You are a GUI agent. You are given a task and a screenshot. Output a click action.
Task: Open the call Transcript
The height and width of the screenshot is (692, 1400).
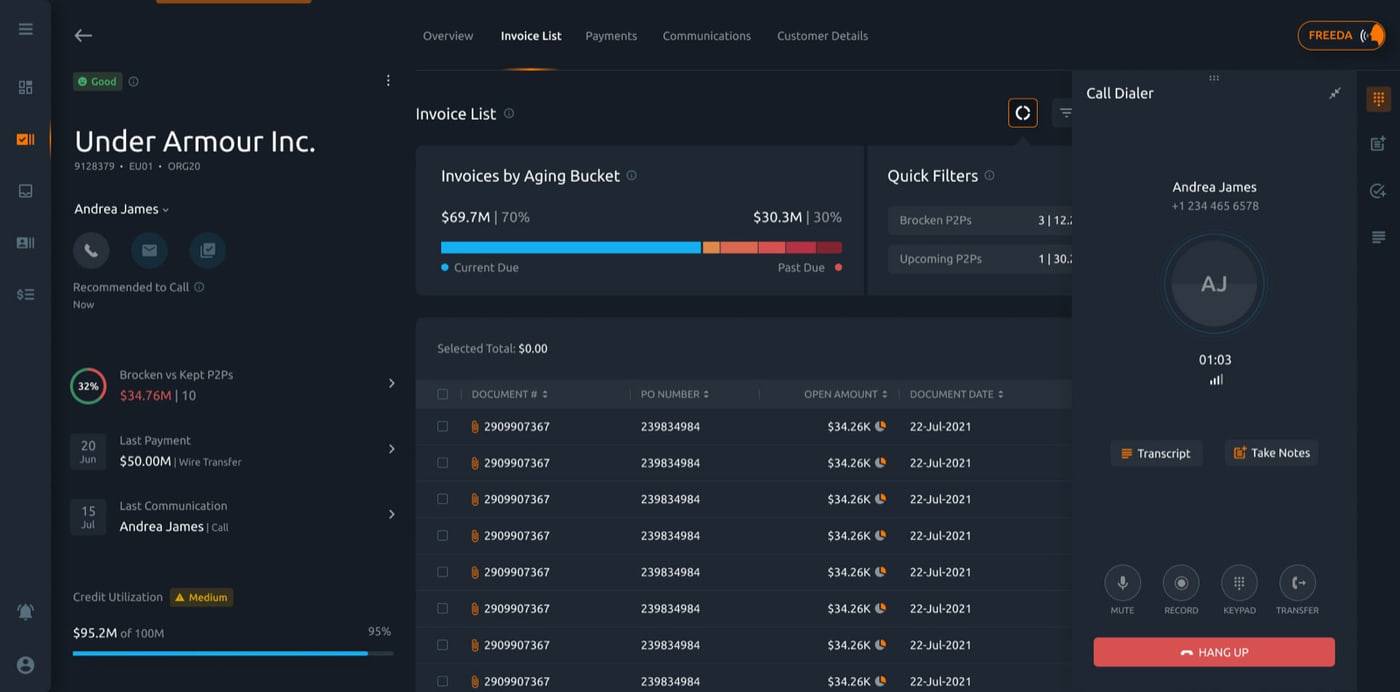click(x=1156, y=453)
